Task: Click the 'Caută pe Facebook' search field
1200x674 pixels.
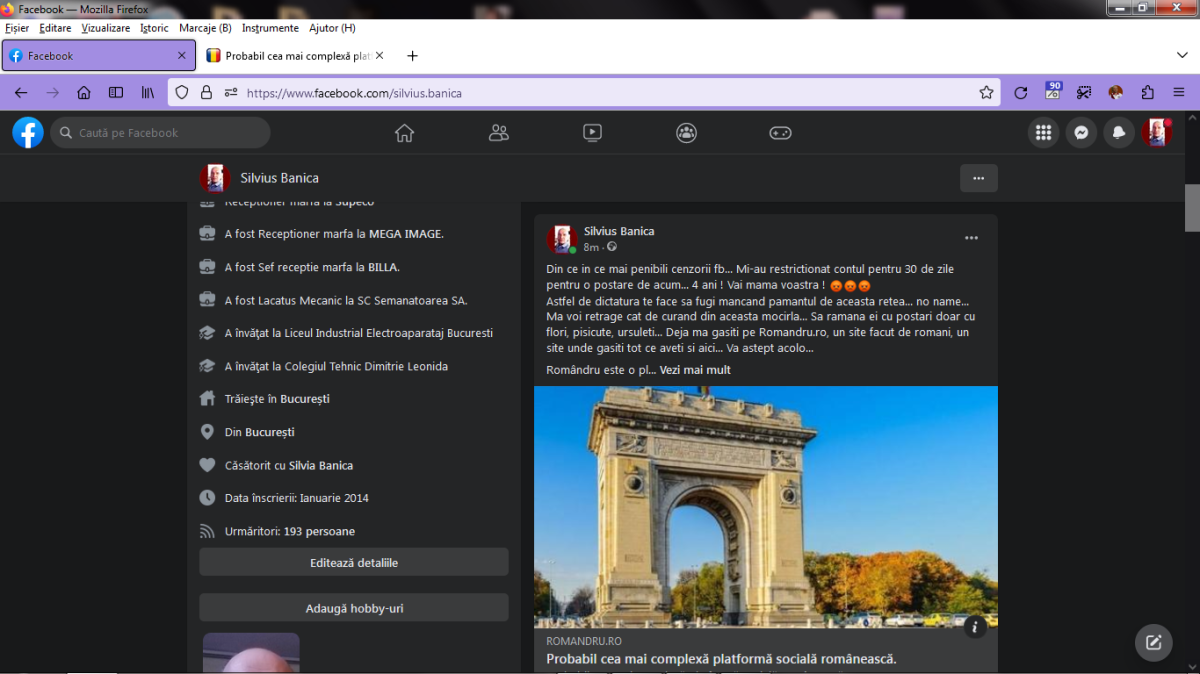Action: click(160, 132)
